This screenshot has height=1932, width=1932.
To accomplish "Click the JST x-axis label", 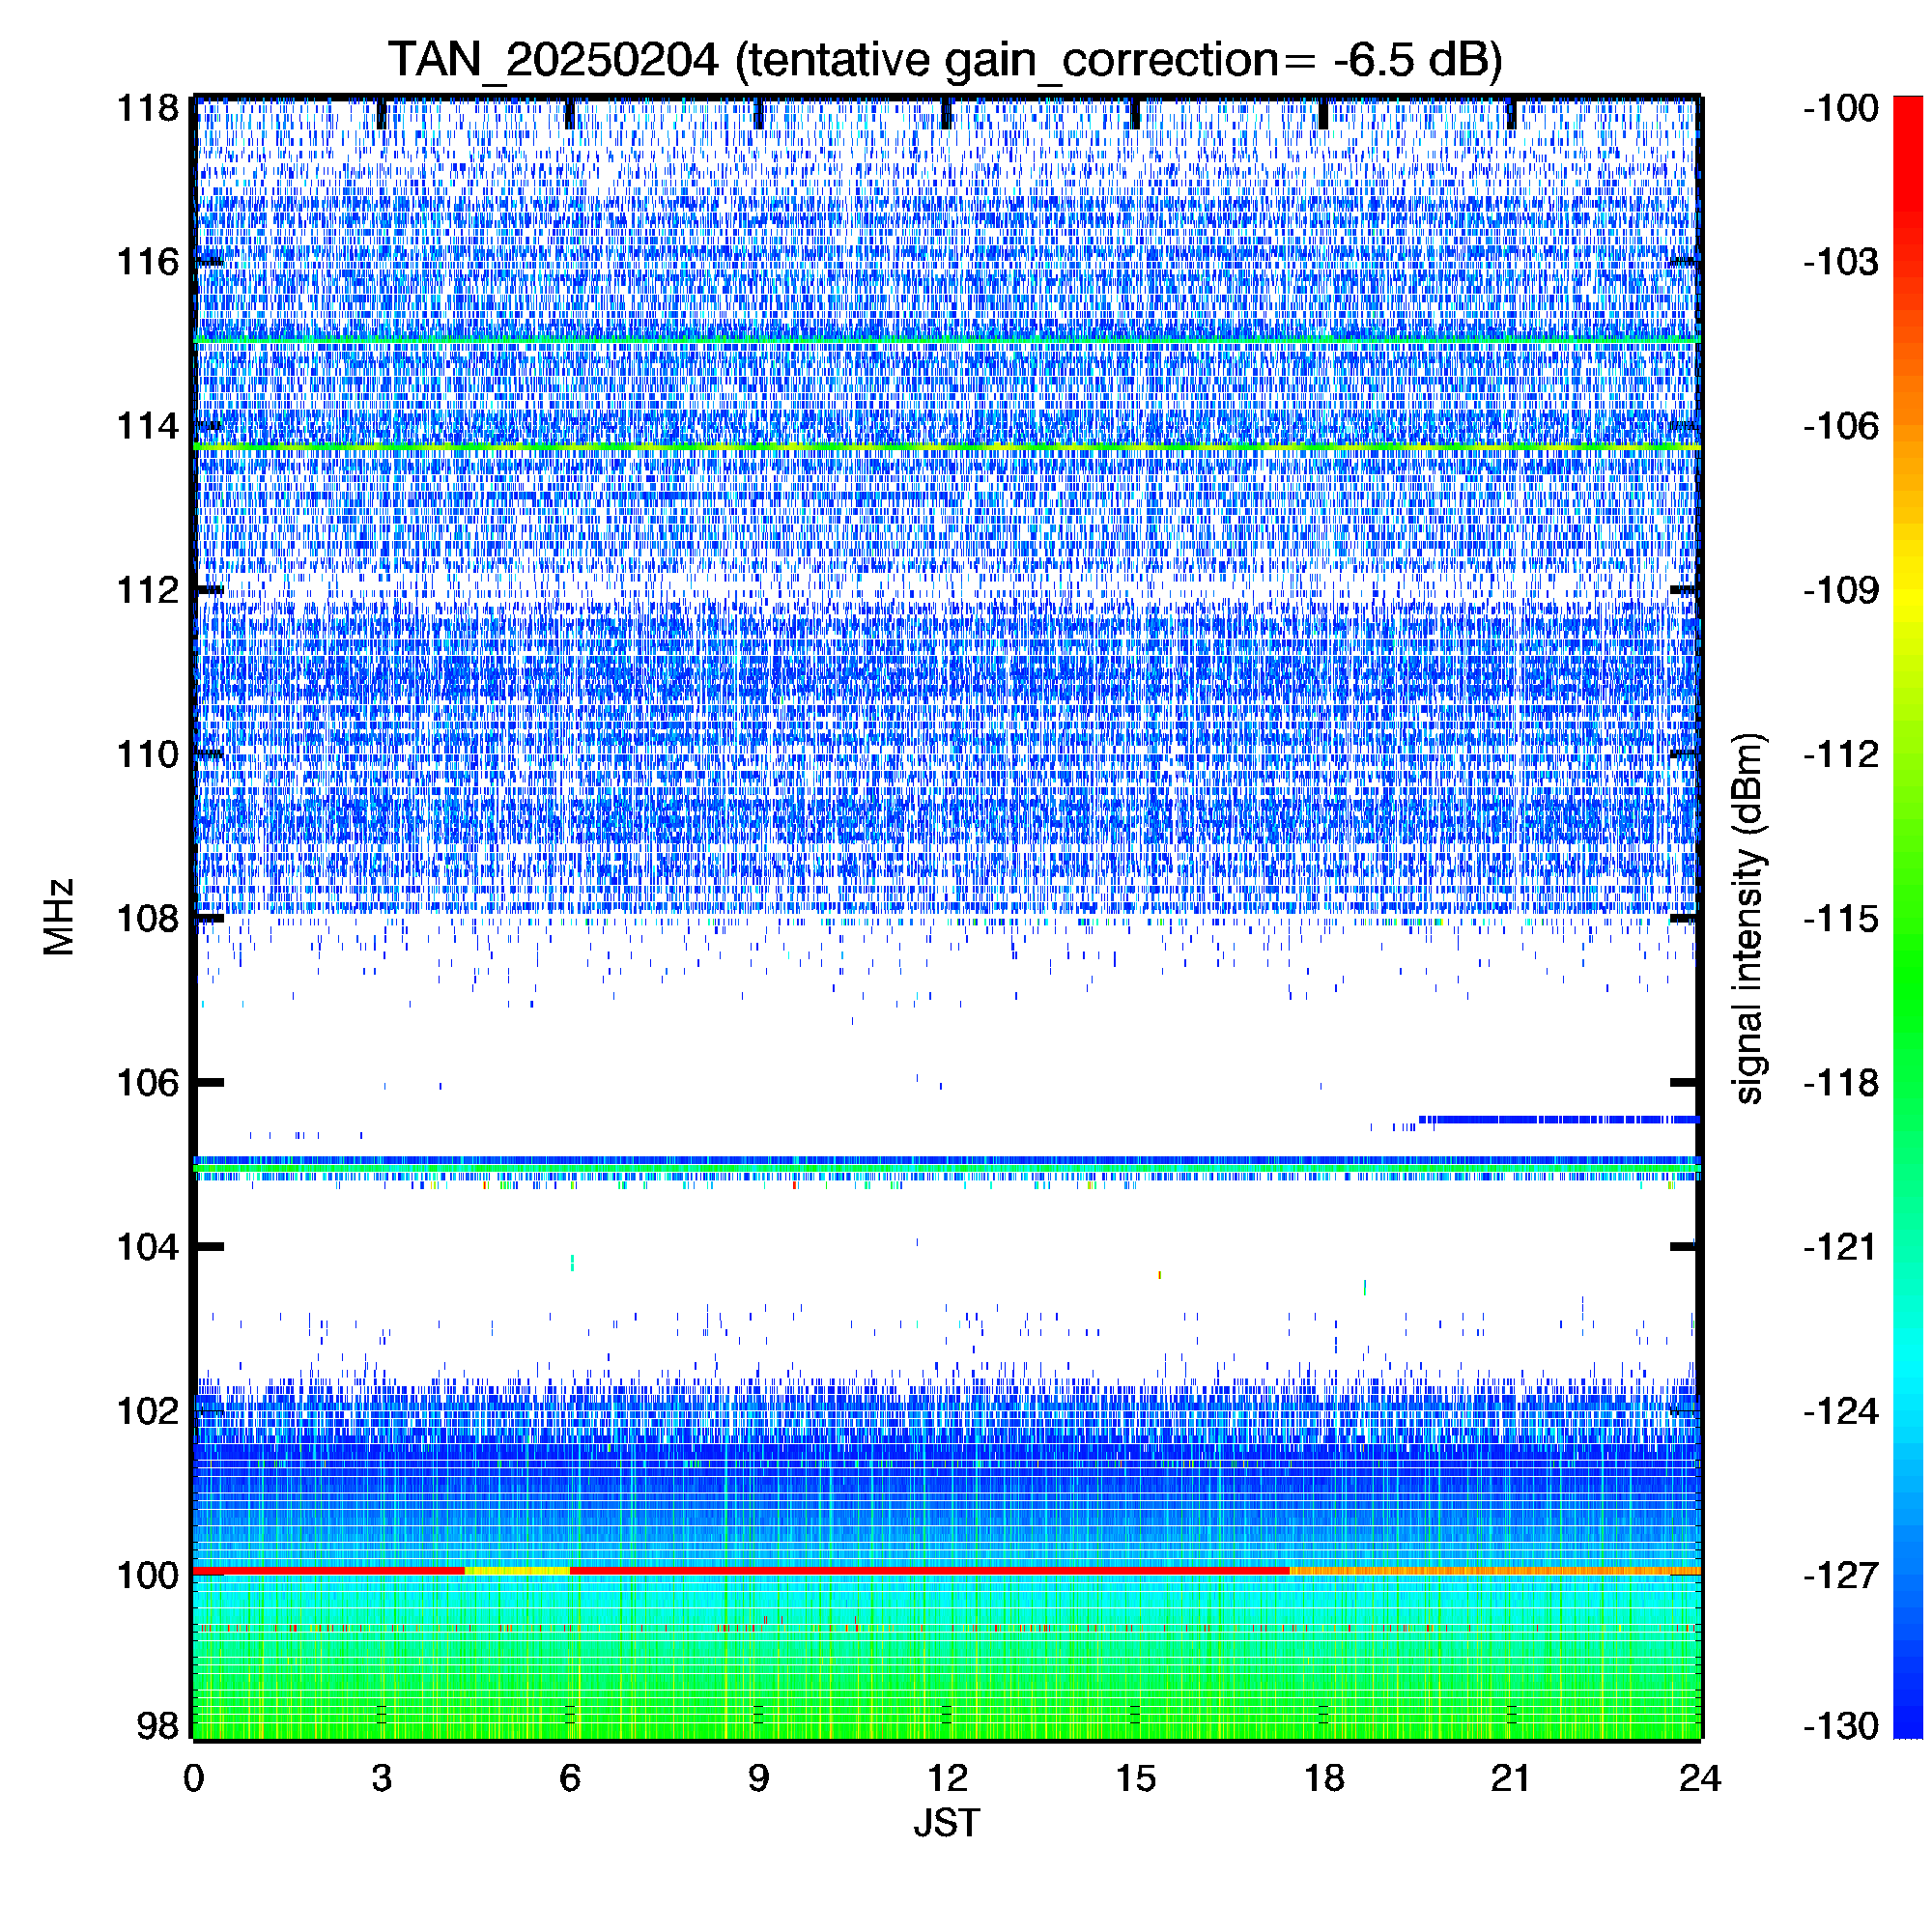I will 946,1823.
